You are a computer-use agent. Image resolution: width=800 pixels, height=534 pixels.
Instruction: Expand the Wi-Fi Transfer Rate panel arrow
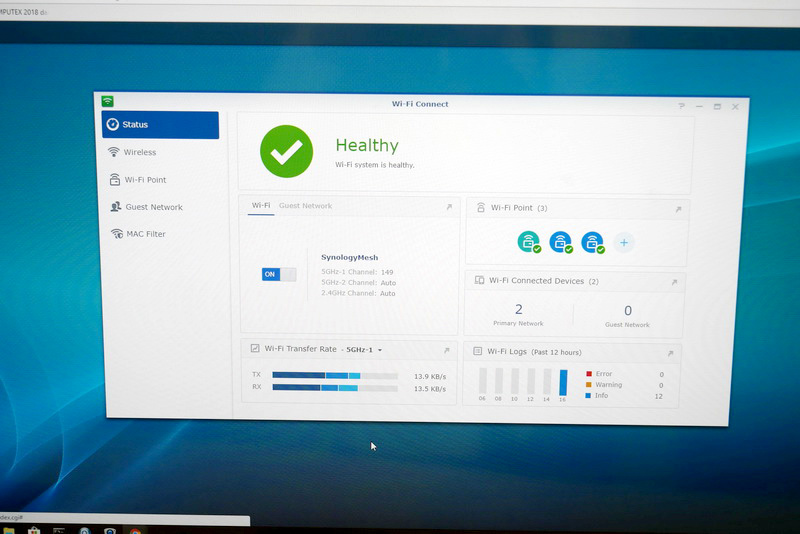(446, 350)
